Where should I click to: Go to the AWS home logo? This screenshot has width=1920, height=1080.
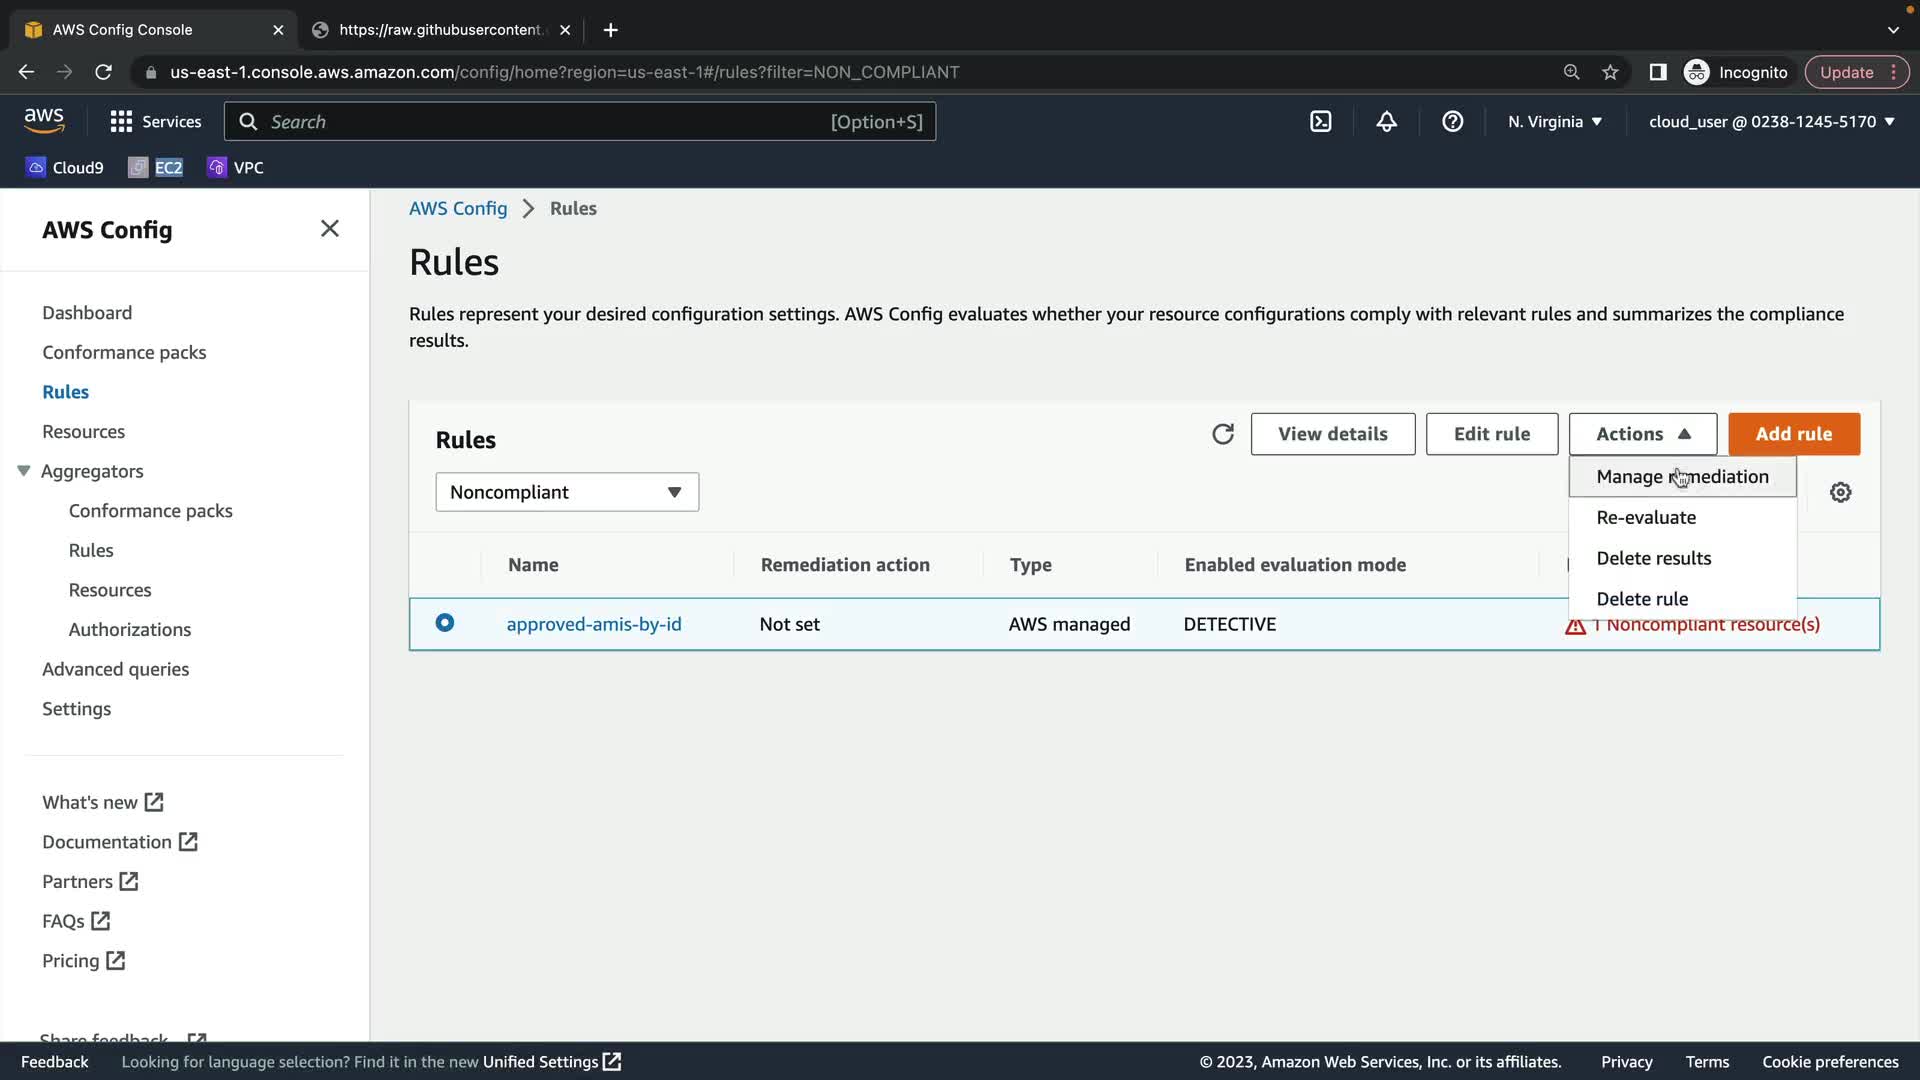(x=44, y=121)
